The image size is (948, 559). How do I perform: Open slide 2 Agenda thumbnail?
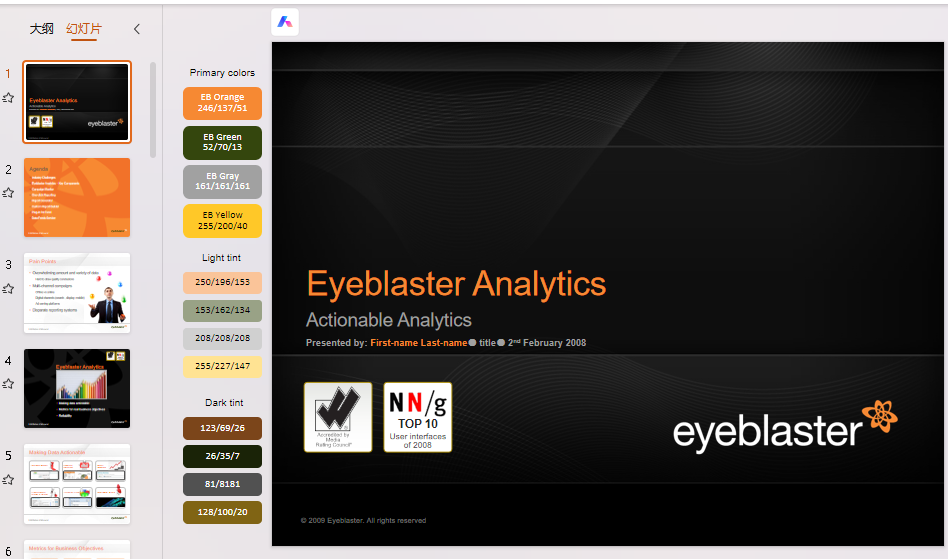[77, 197]
